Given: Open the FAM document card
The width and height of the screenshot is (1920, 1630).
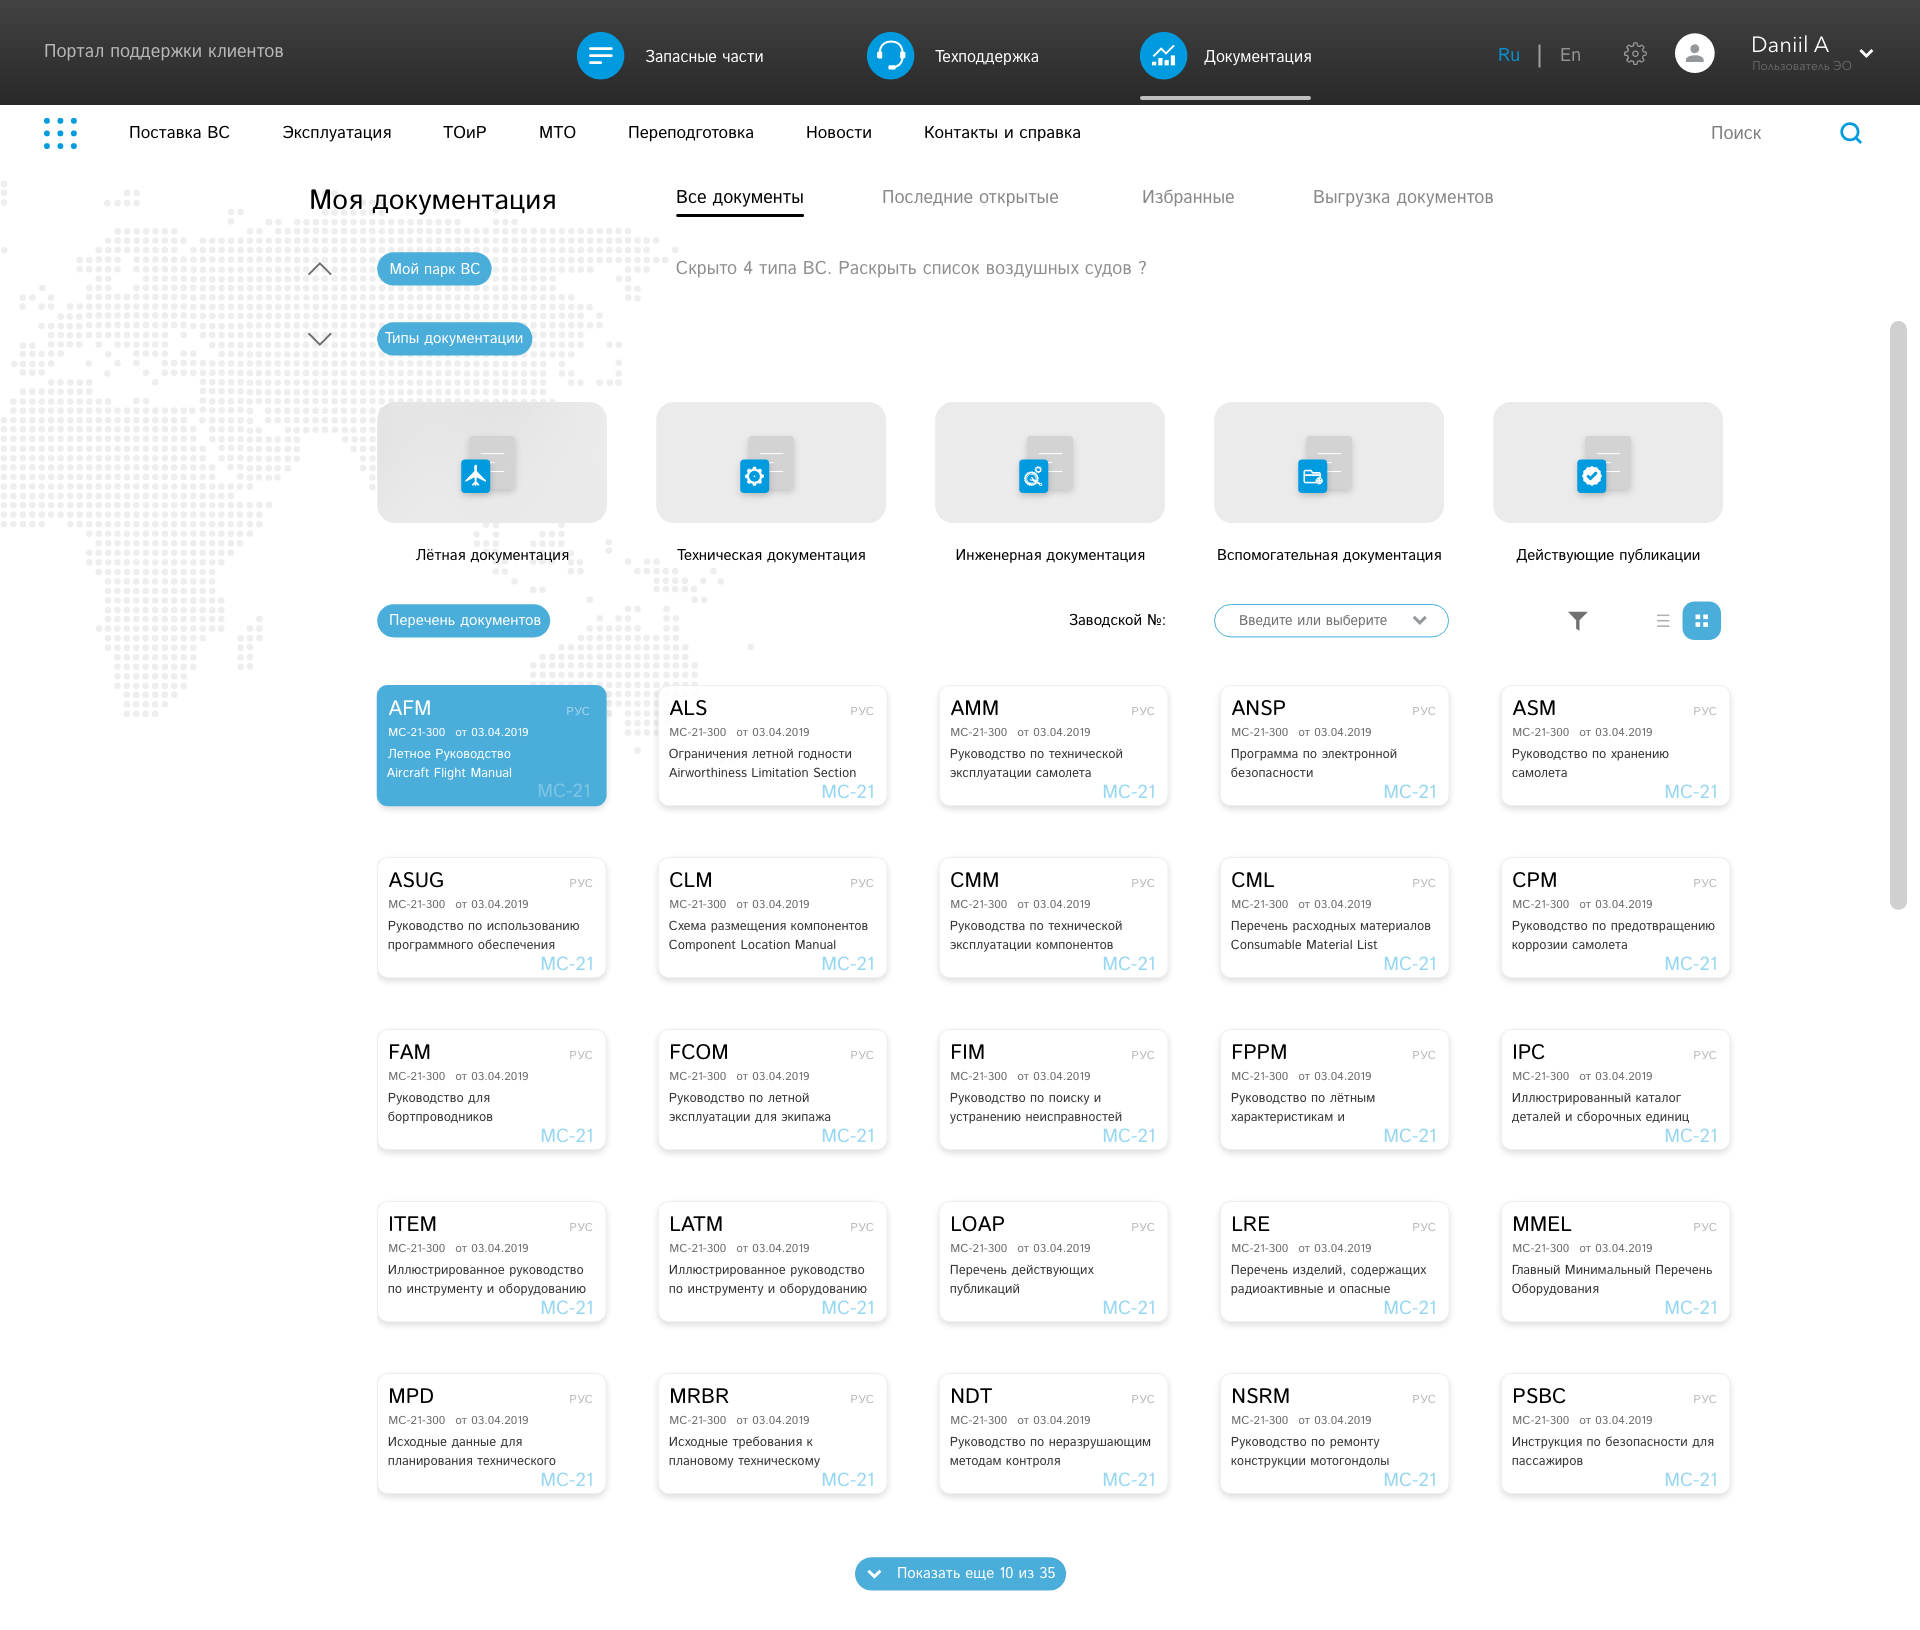Looking at the screenshot, I should click(491, 1089).
